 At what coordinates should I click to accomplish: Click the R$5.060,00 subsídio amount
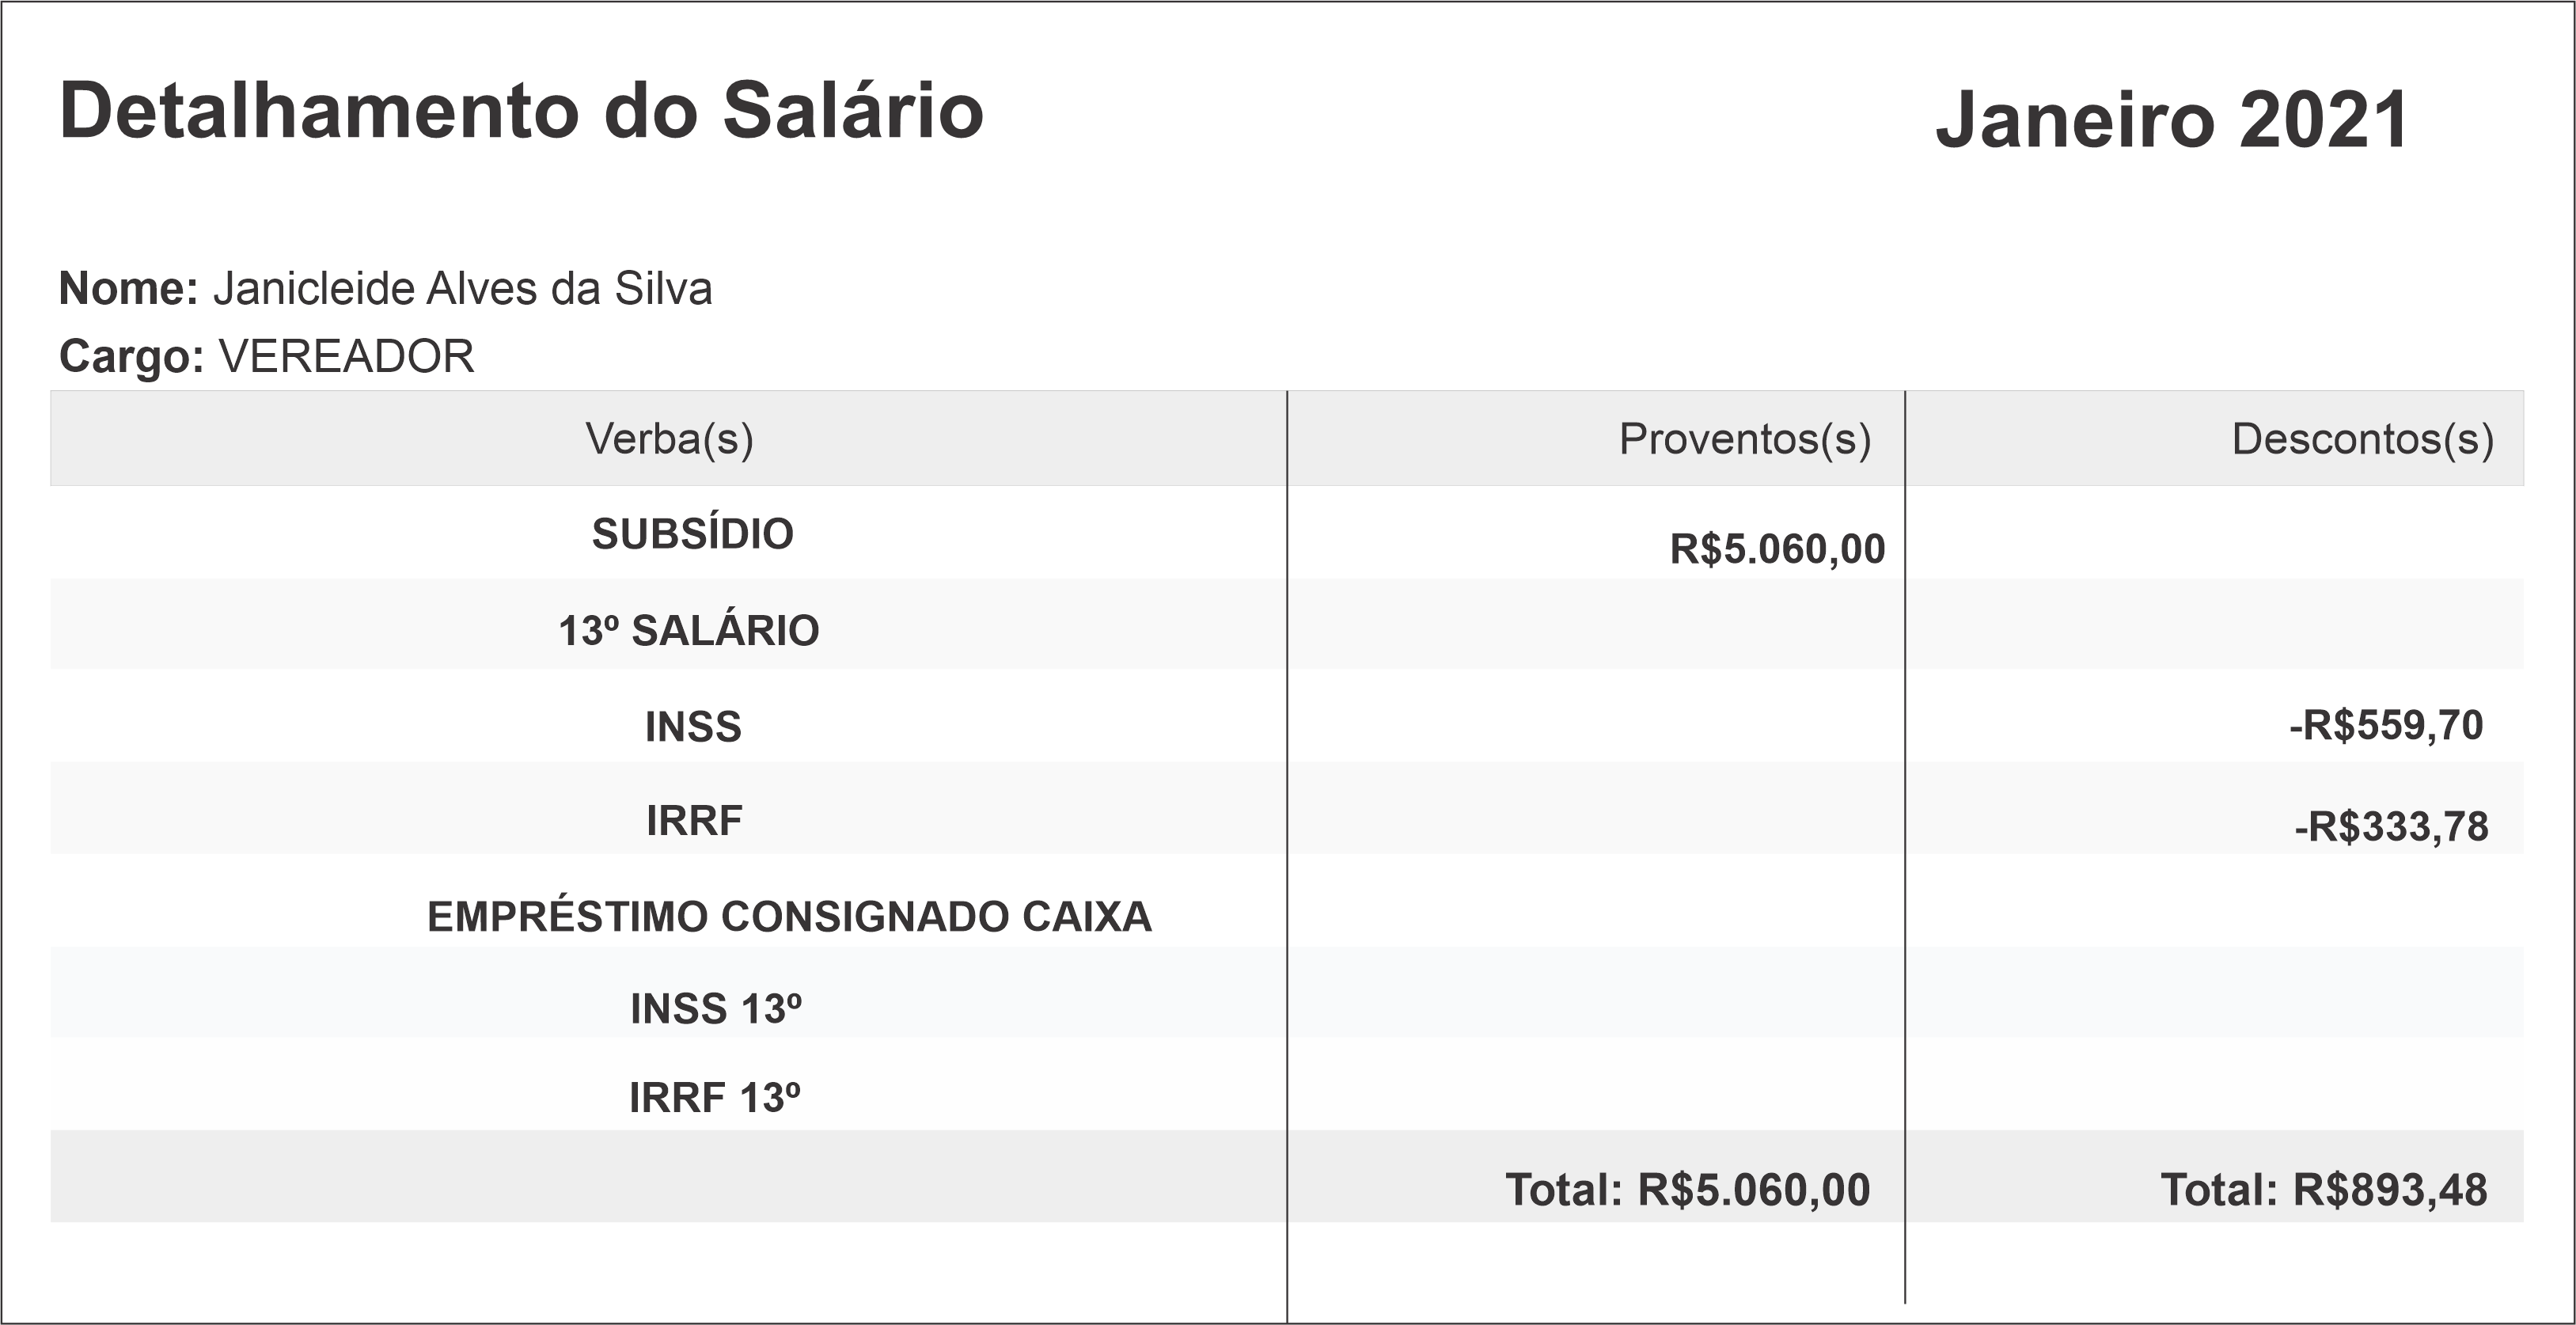(x=1777, y=549)
